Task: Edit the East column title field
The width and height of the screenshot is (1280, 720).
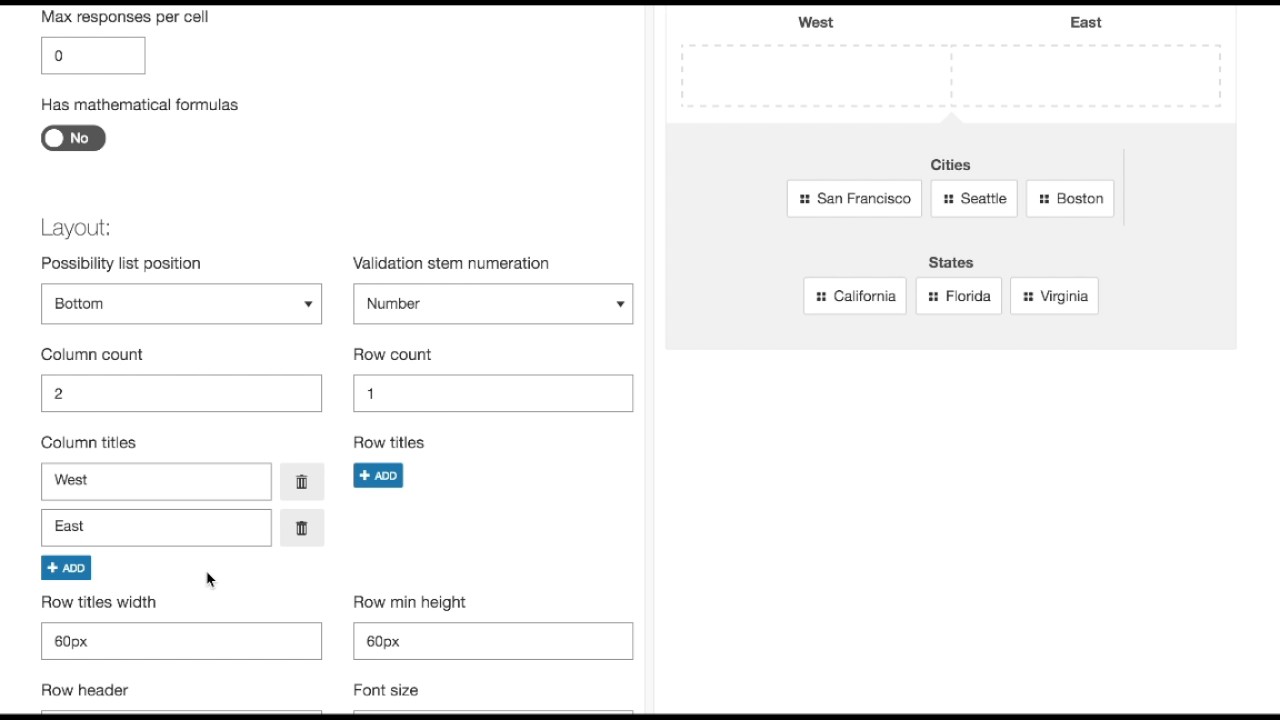Action: pyautogui.click(x=156, y=527)
